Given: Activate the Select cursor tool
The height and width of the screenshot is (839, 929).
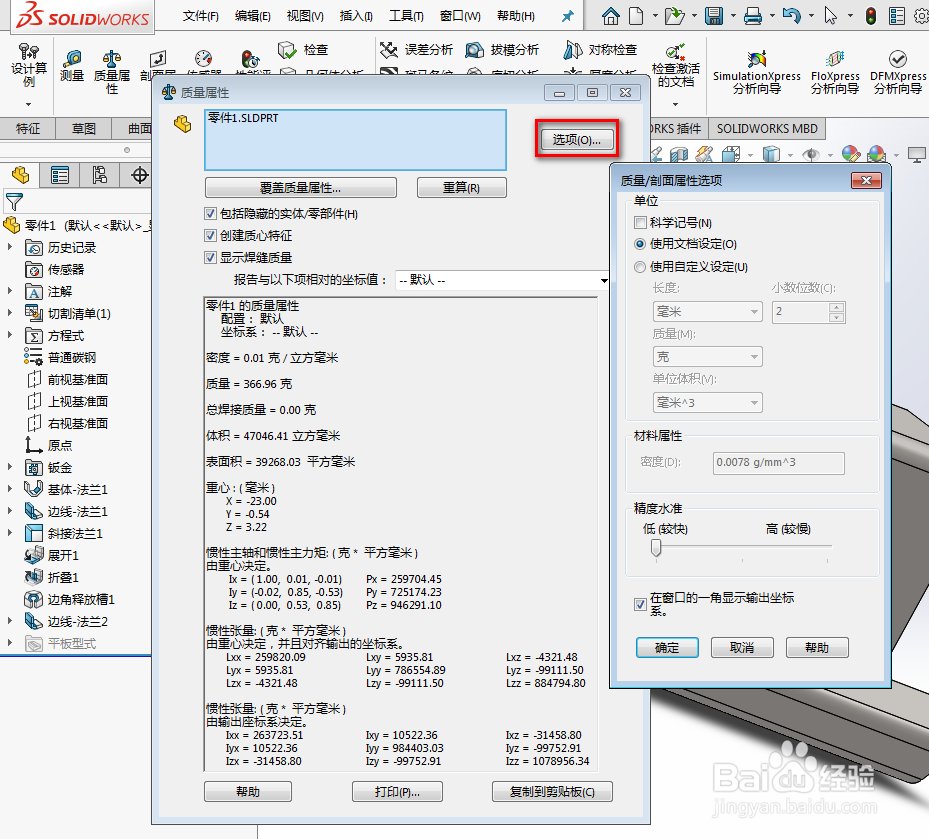Looking at the screenshot, I should [x=831, y=15].
